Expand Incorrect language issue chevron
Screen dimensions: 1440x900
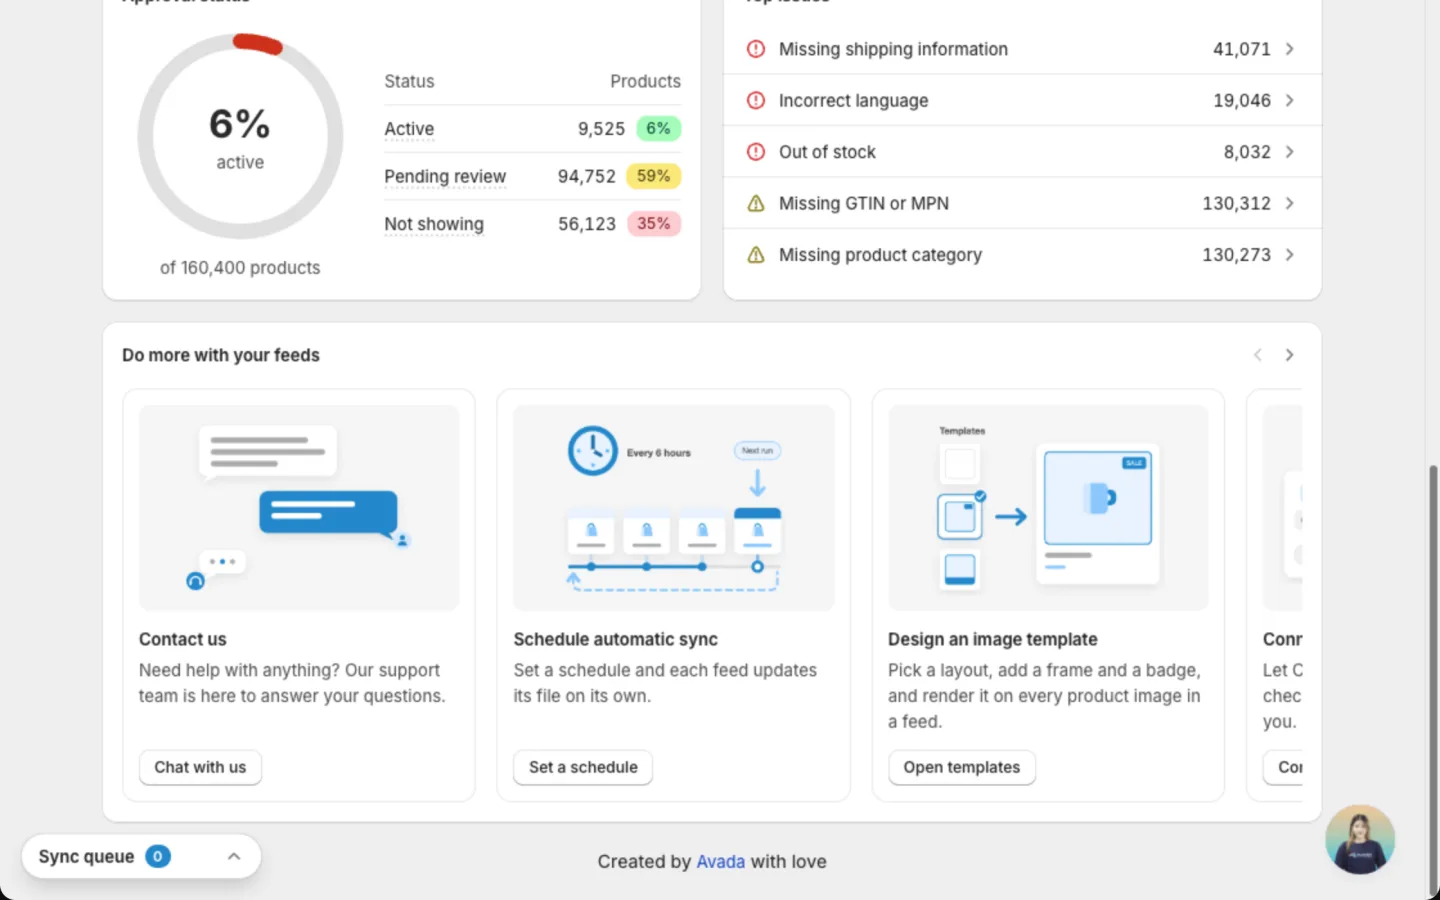coord(1289,100)
